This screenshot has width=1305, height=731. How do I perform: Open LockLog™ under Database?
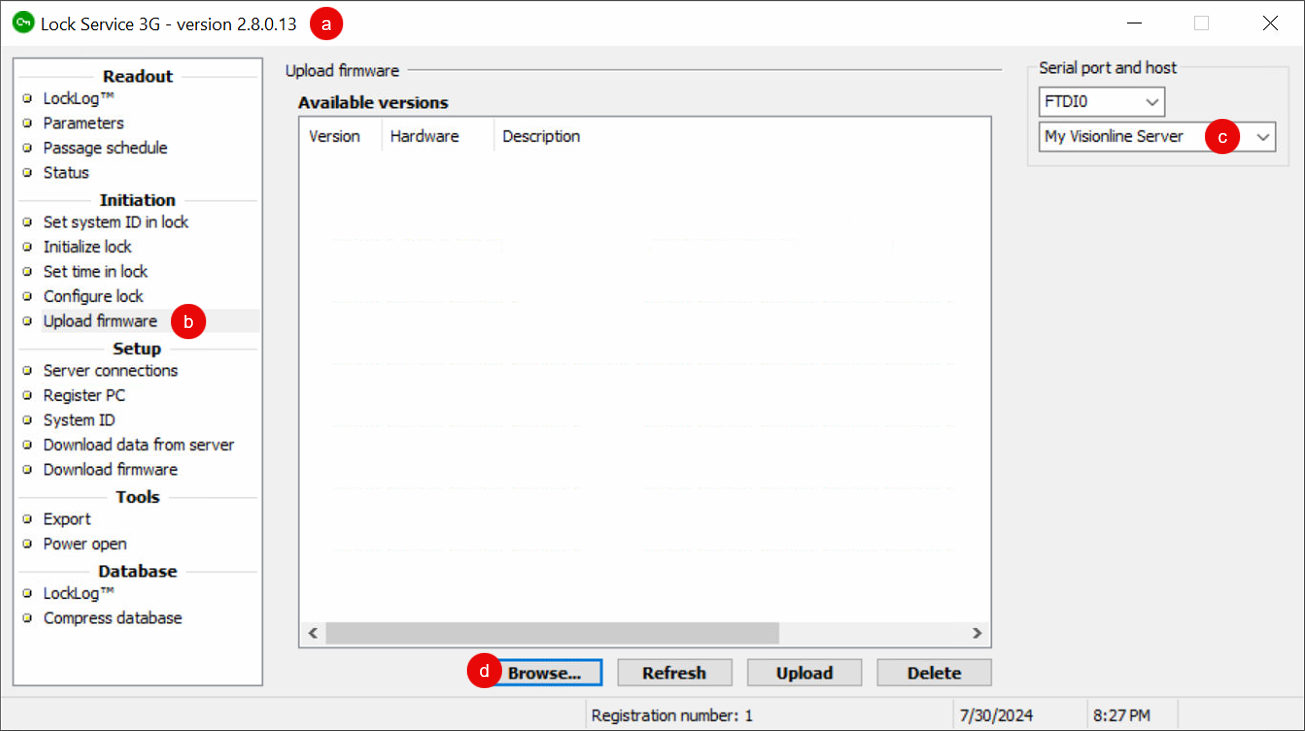point(79,594)
